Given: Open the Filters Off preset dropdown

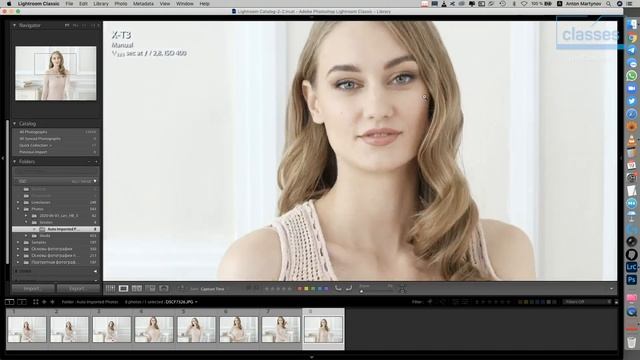Looking at the screenshot, I should (x=587, y=302).
